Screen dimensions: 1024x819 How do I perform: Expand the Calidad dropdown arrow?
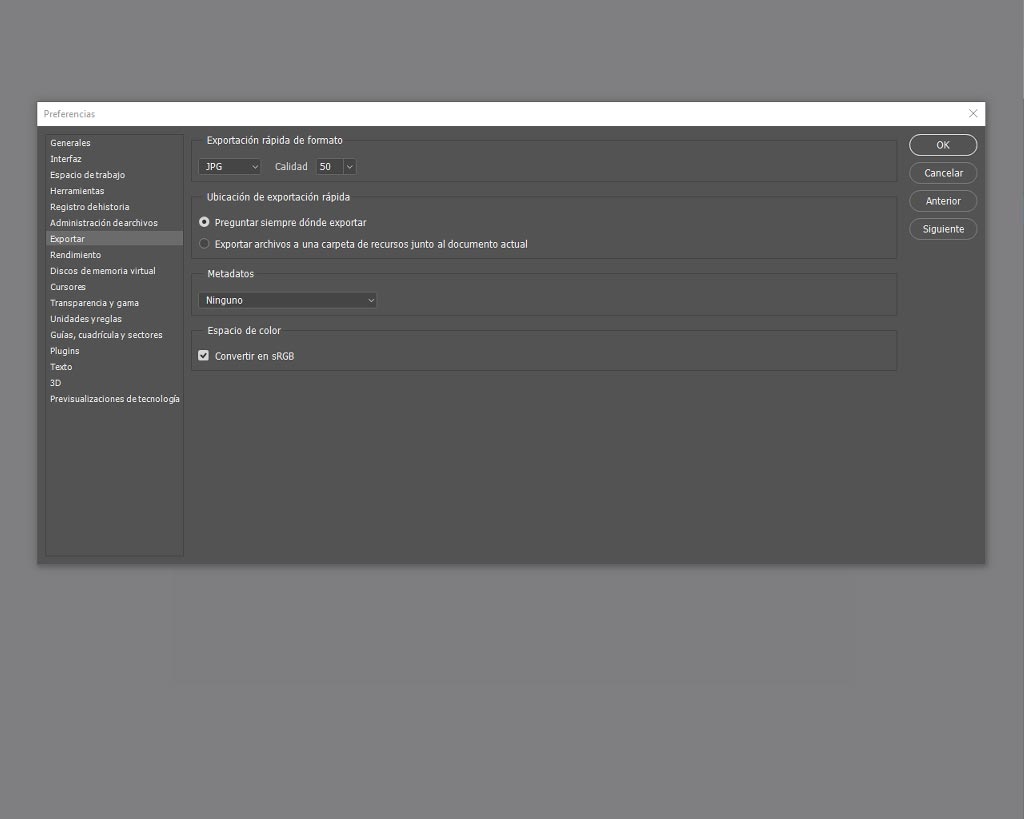click(349, 167)
